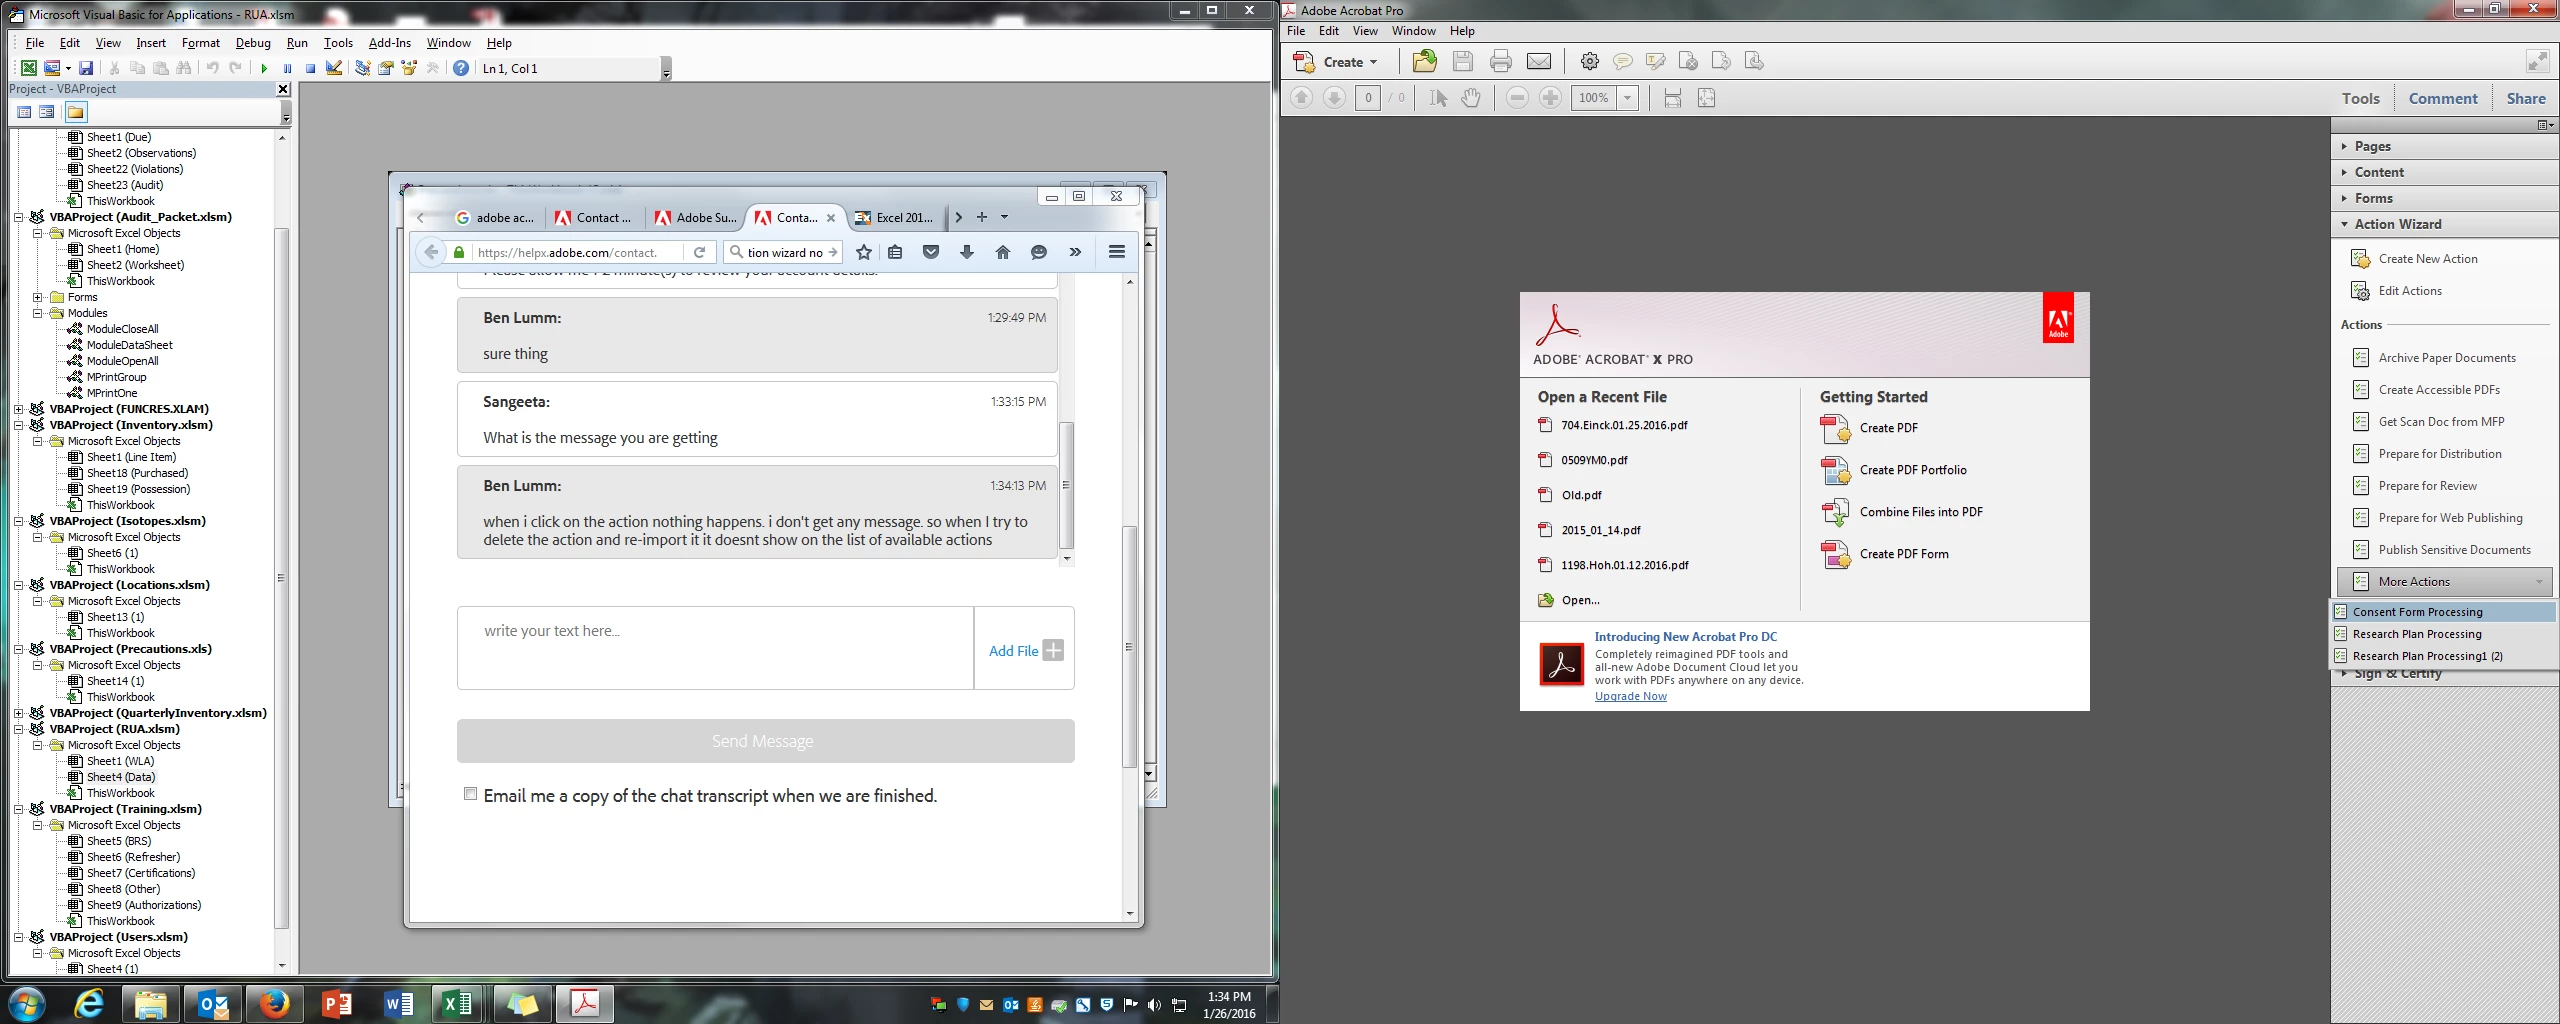Expand the Pages section in Tools pane
The width and height of the screenshot is (2560, 1024).
click(2444, 146)
